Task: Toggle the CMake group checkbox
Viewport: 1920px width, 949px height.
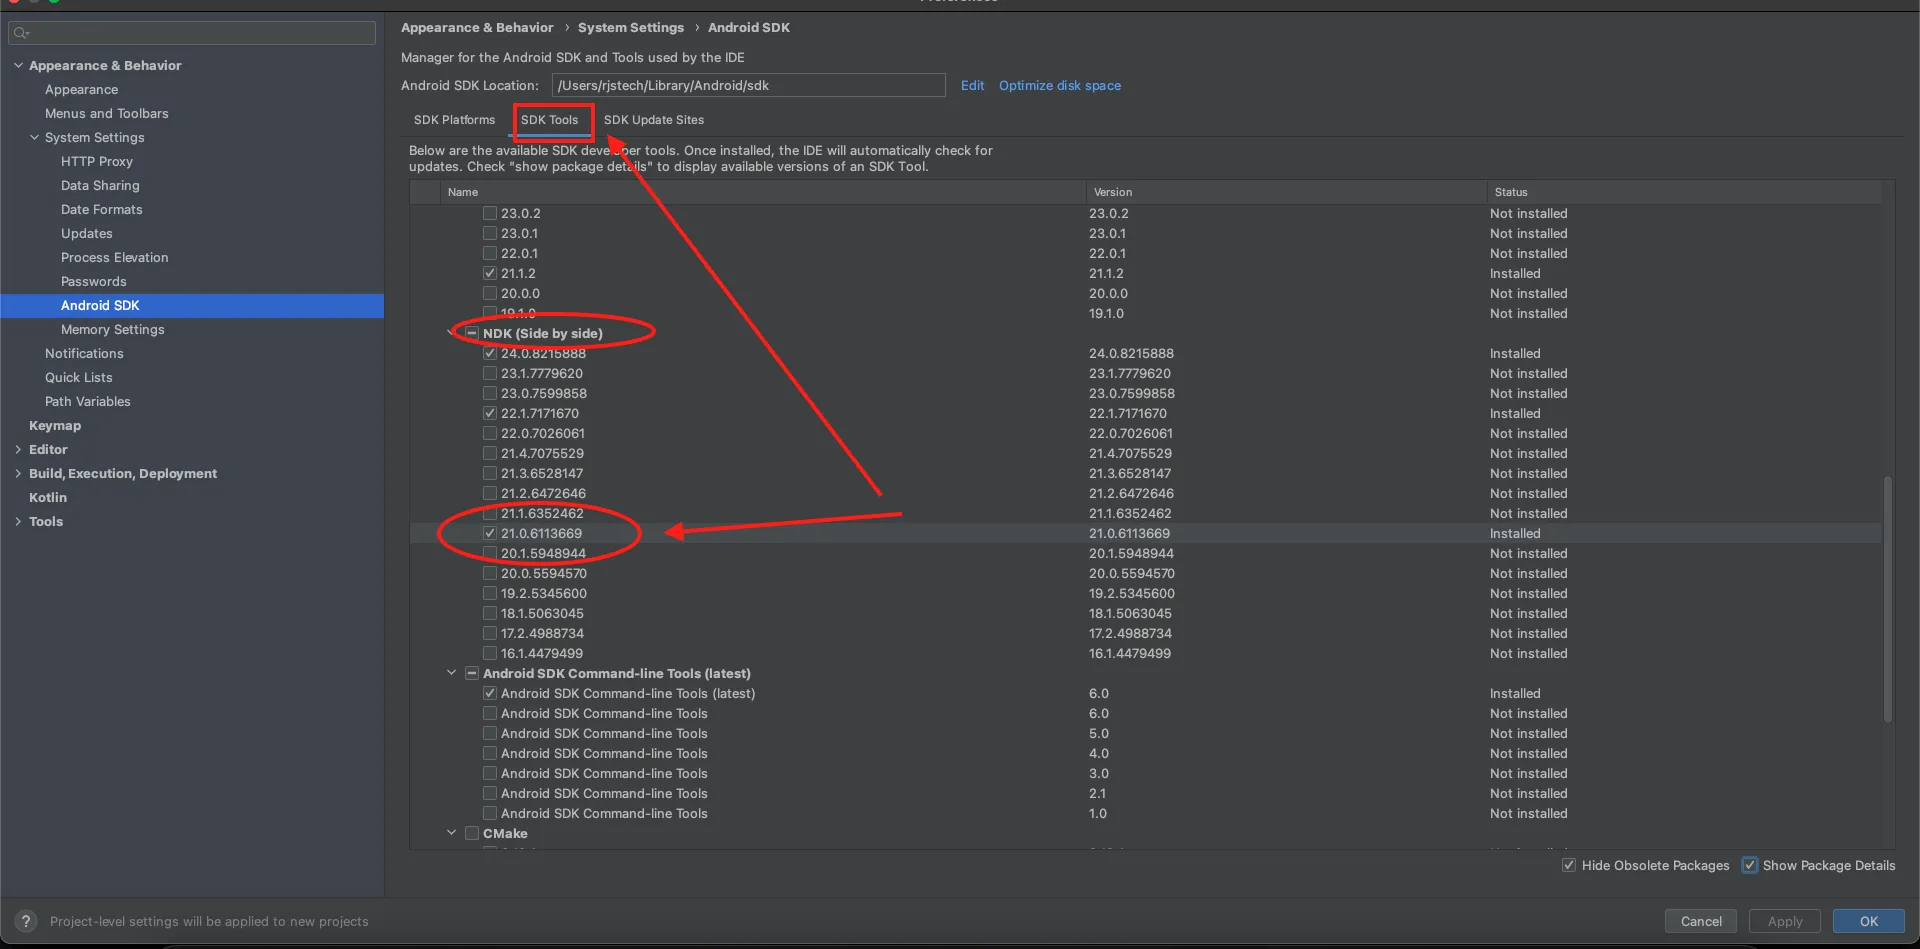Action: click(472, 833)
